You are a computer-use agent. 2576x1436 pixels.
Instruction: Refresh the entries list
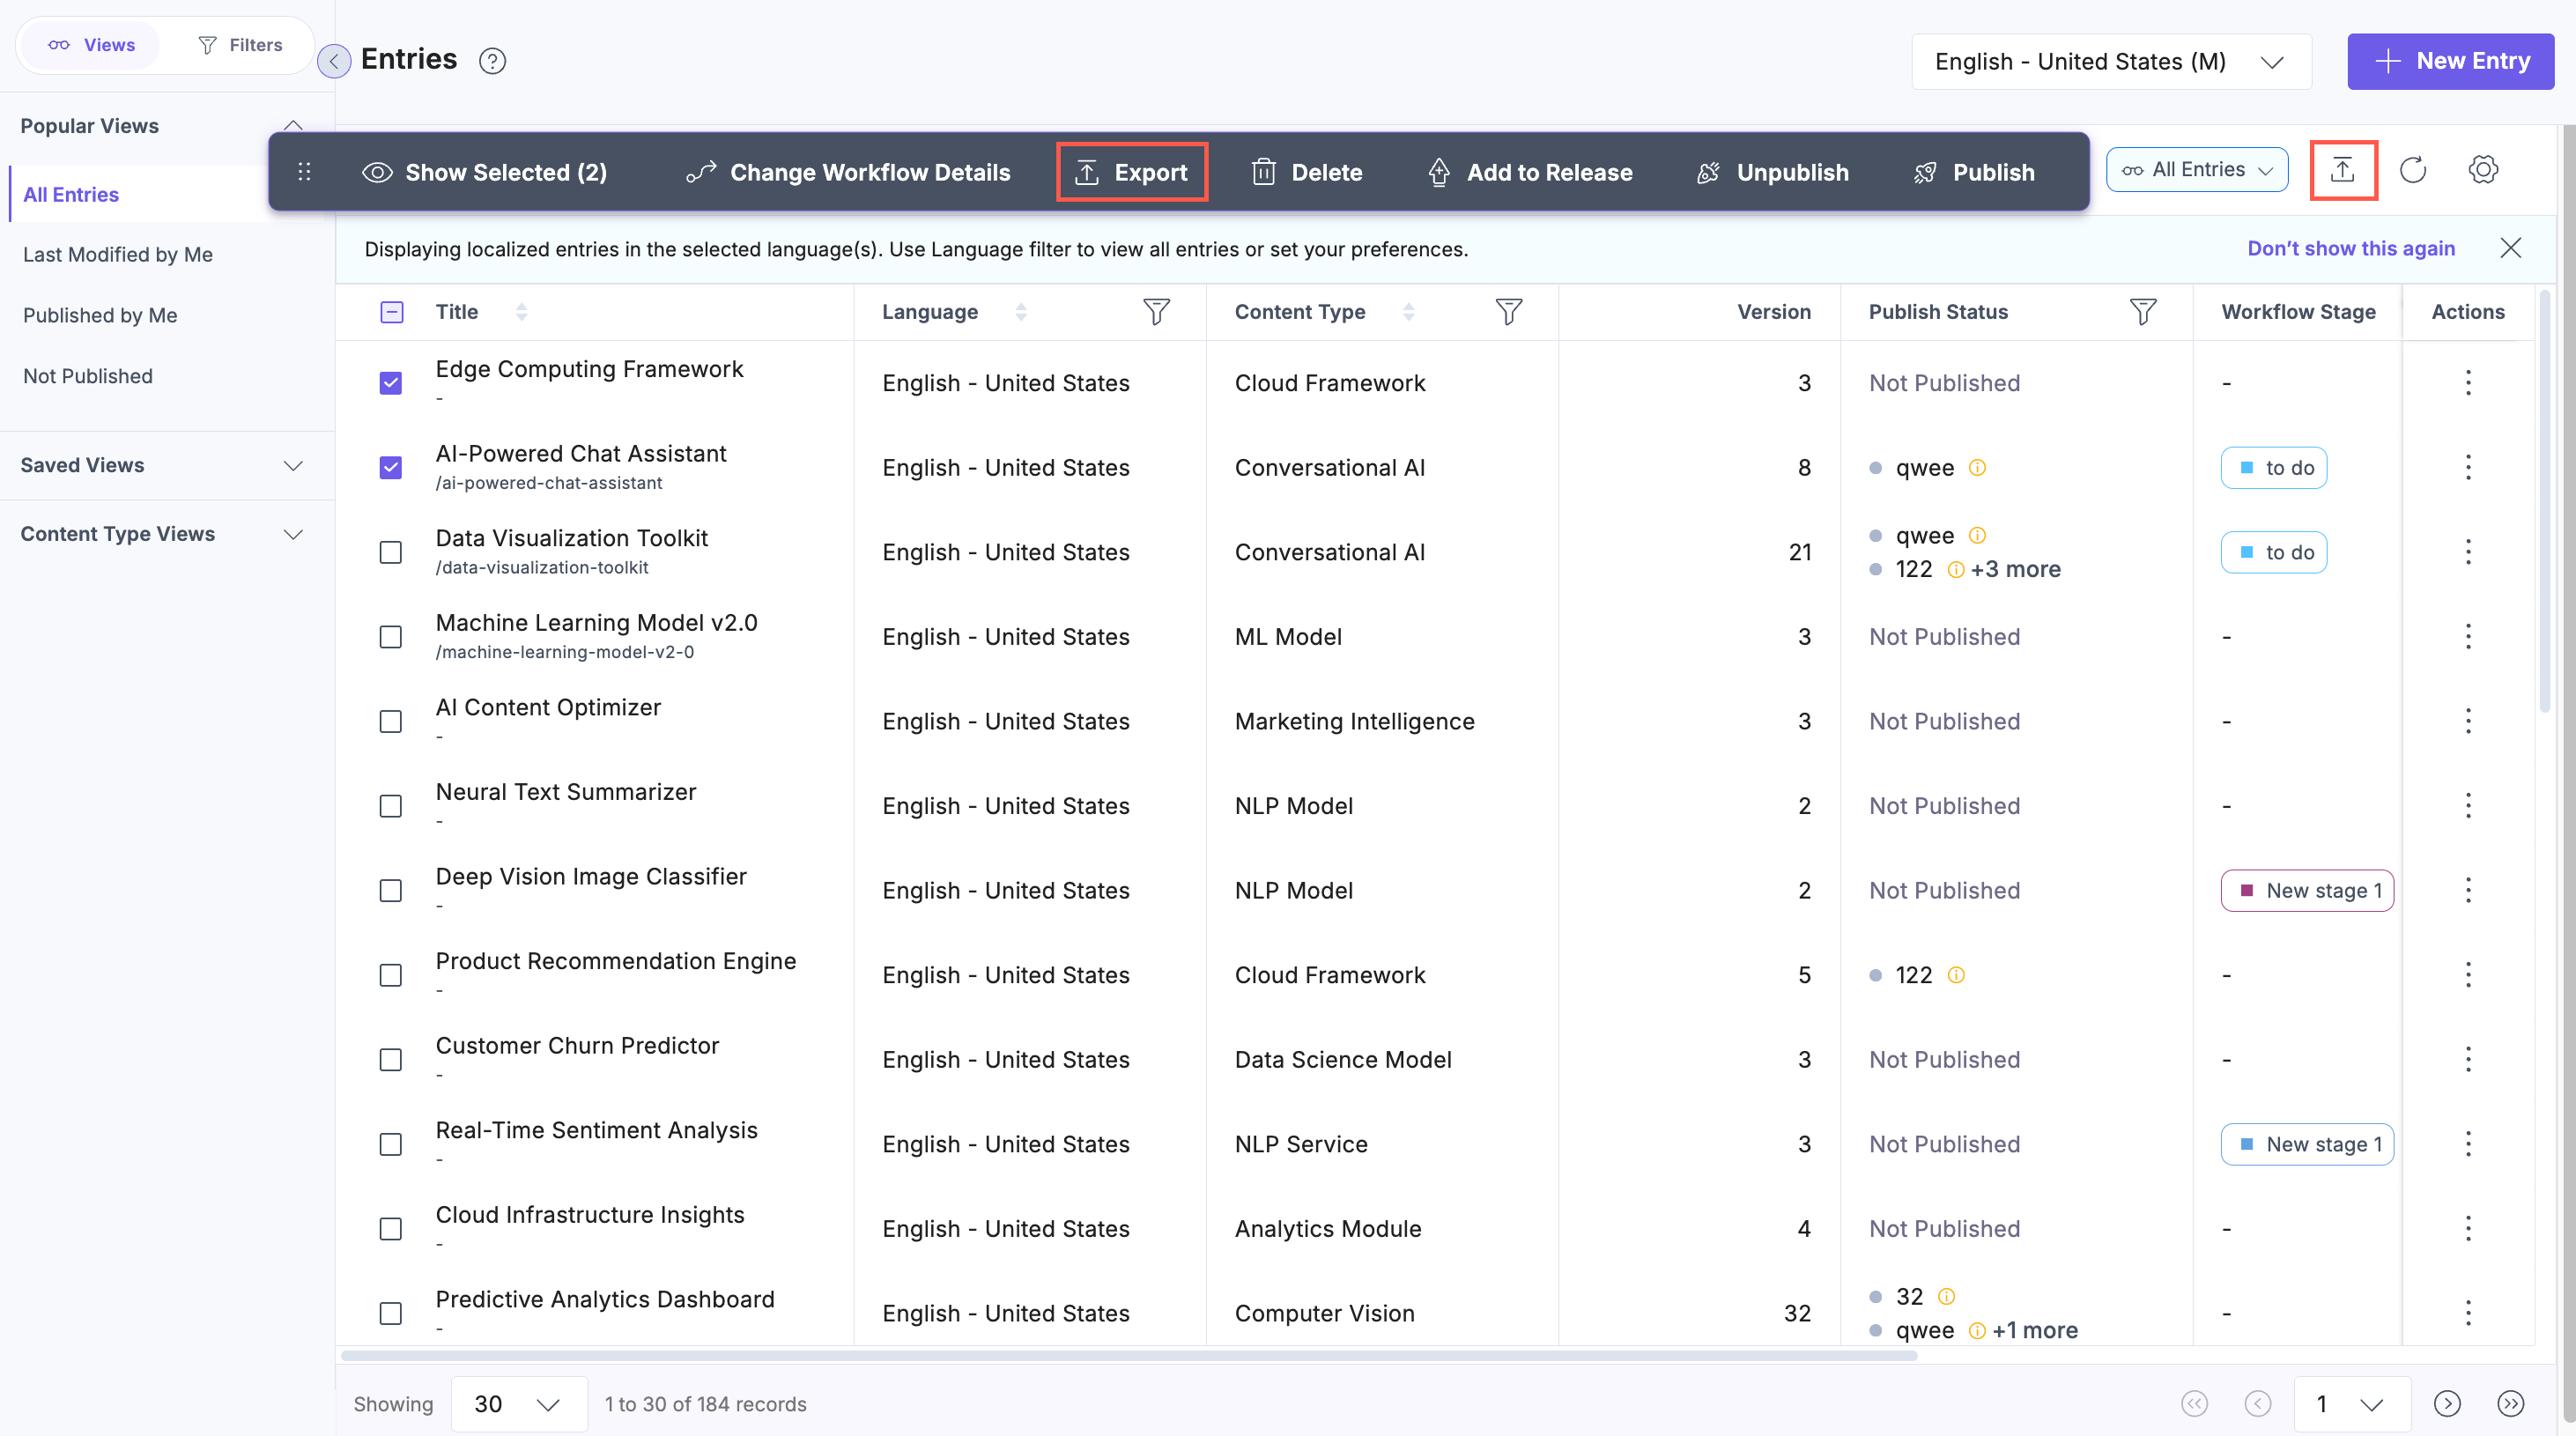pos(2413,170)
